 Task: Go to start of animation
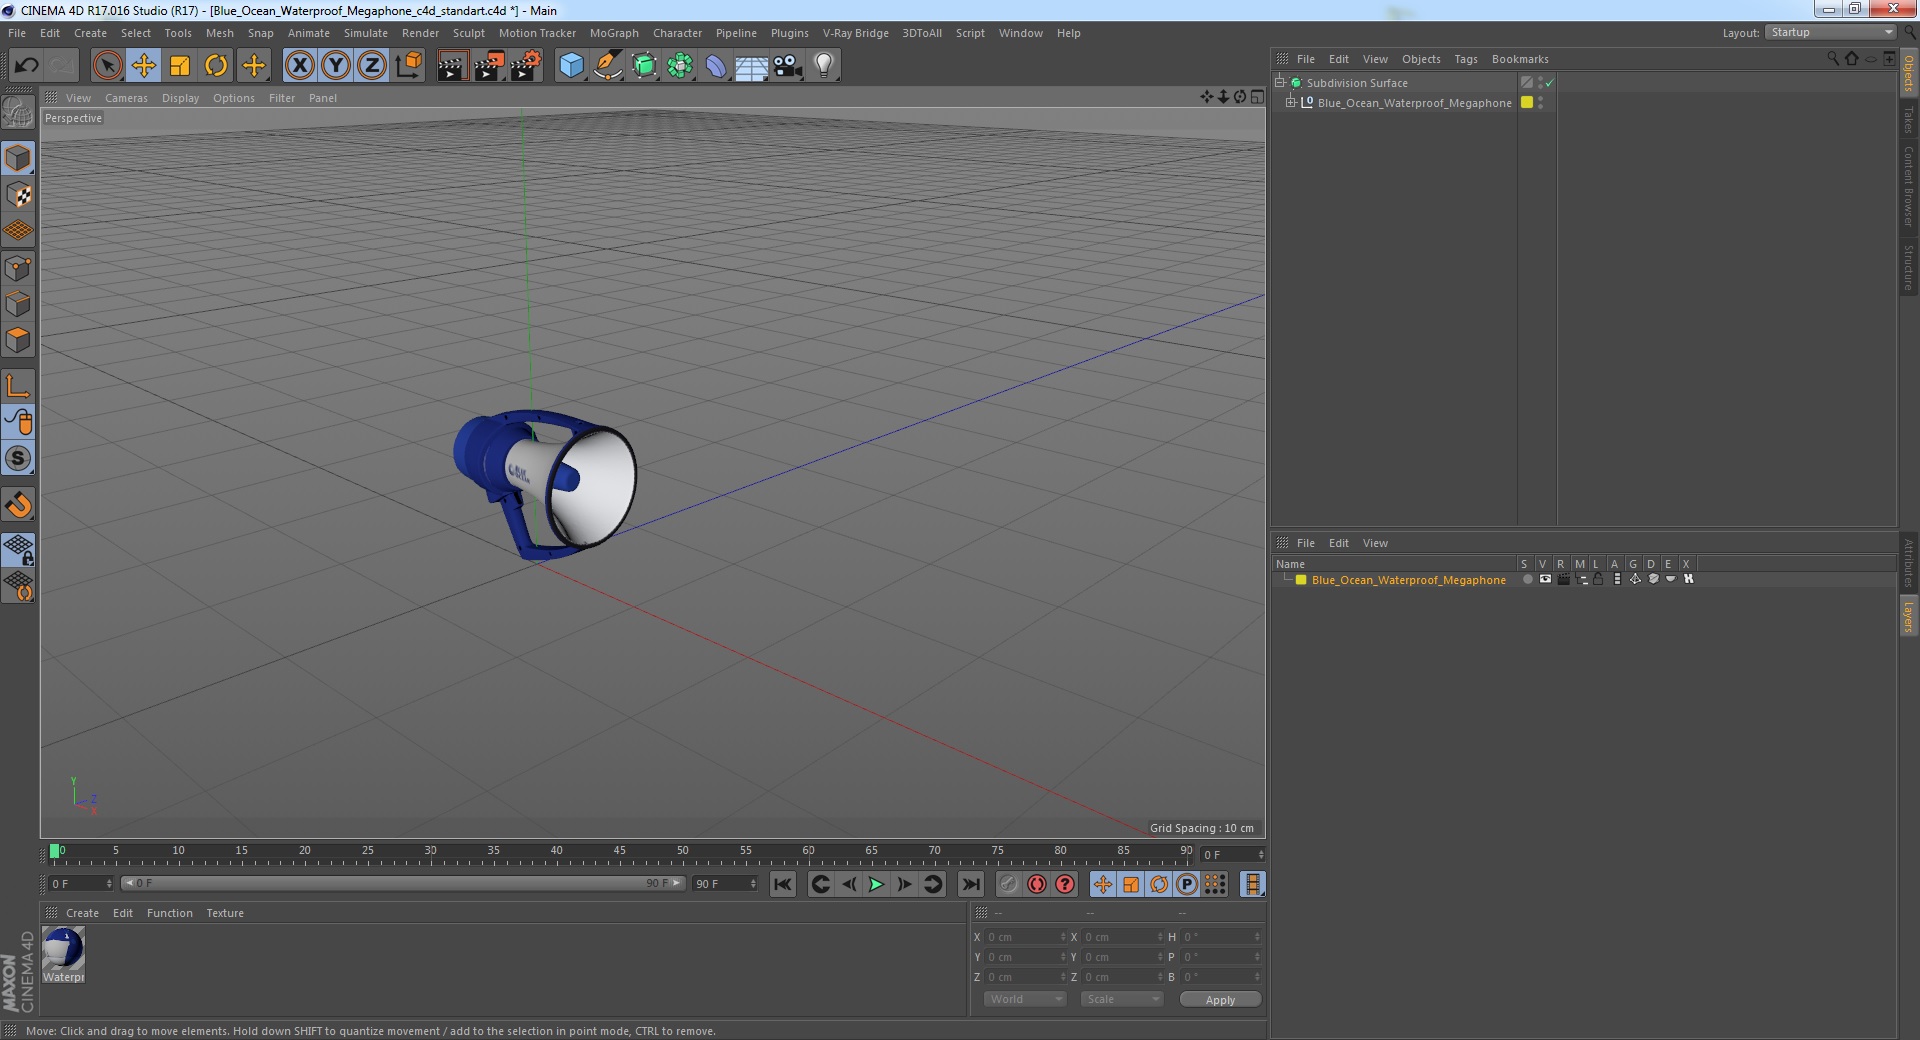point(783,884)
